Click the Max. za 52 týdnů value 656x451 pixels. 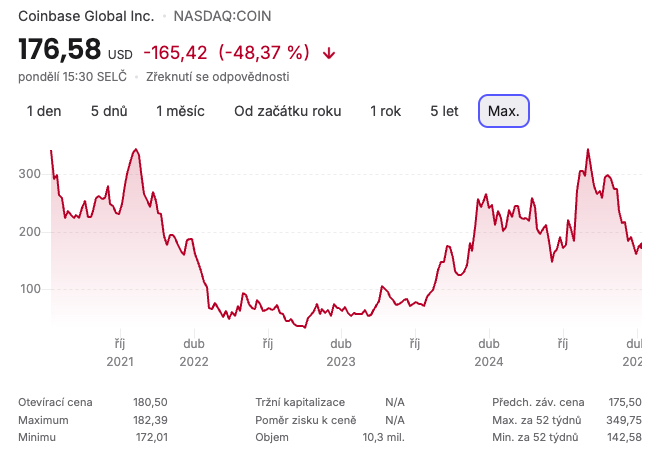(x=624, y=420)
